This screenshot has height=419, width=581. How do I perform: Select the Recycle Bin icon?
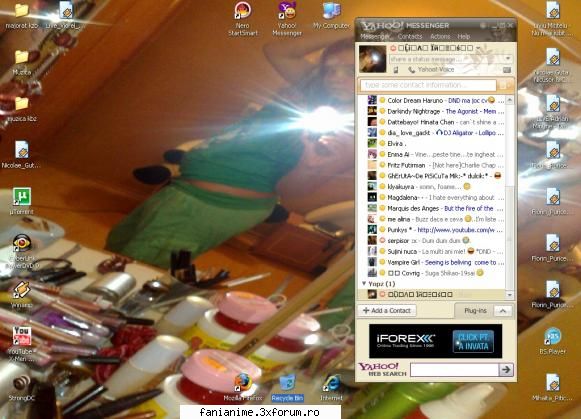point(287,388)
